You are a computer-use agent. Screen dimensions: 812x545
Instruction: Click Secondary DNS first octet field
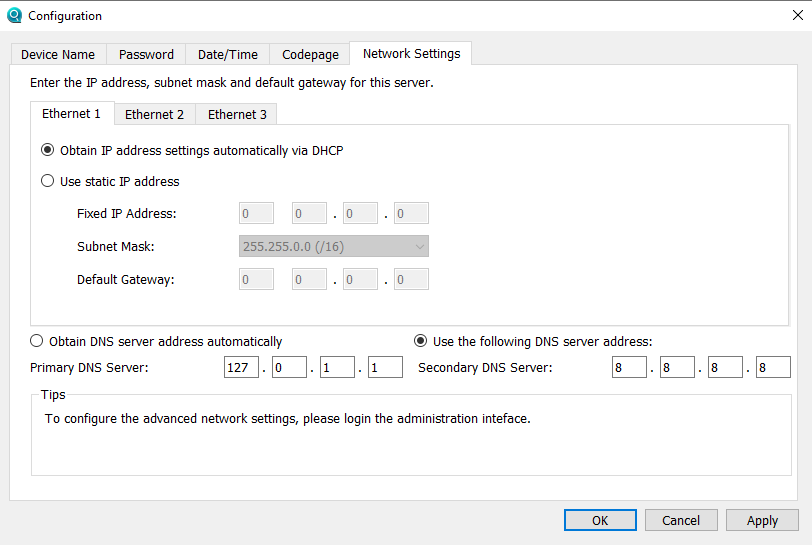[629, 367]
